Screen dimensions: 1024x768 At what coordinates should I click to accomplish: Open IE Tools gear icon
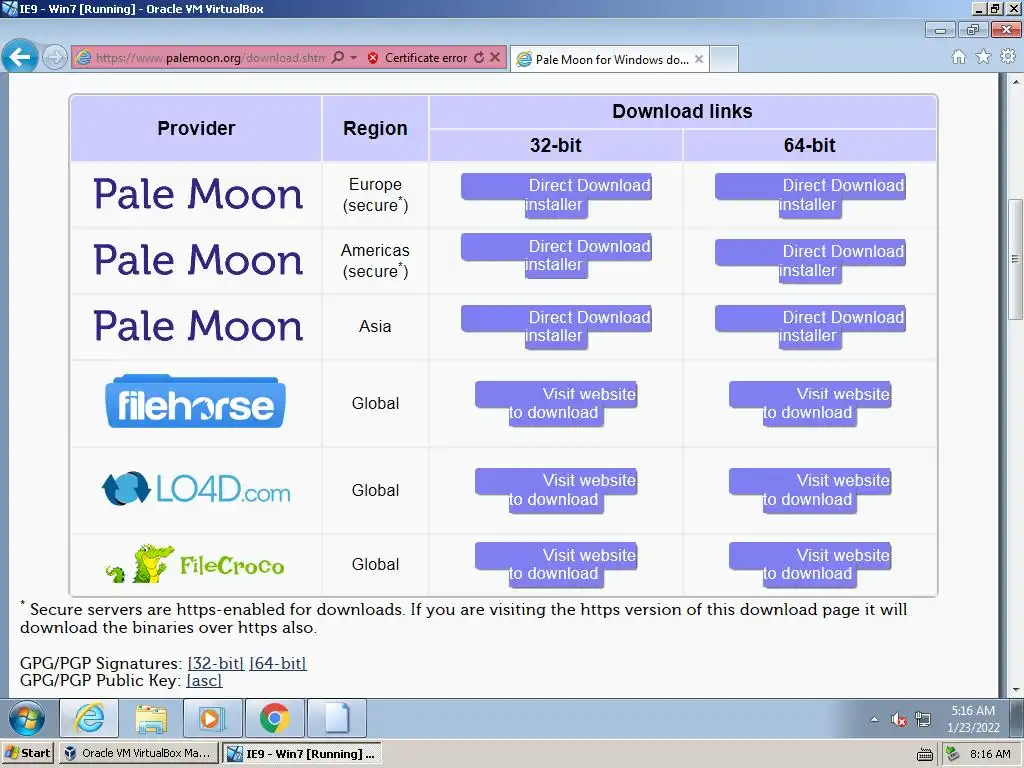(x=1008, y=57)
